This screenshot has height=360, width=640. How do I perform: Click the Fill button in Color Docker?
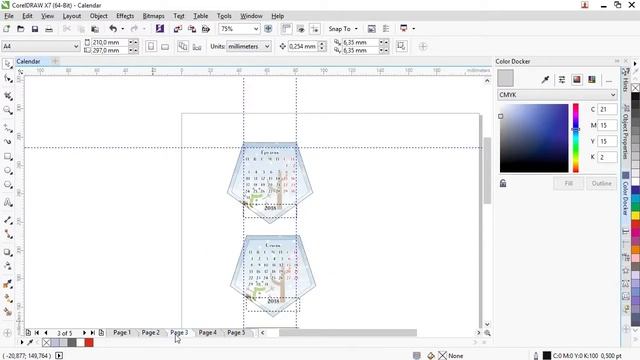[569, 184]
